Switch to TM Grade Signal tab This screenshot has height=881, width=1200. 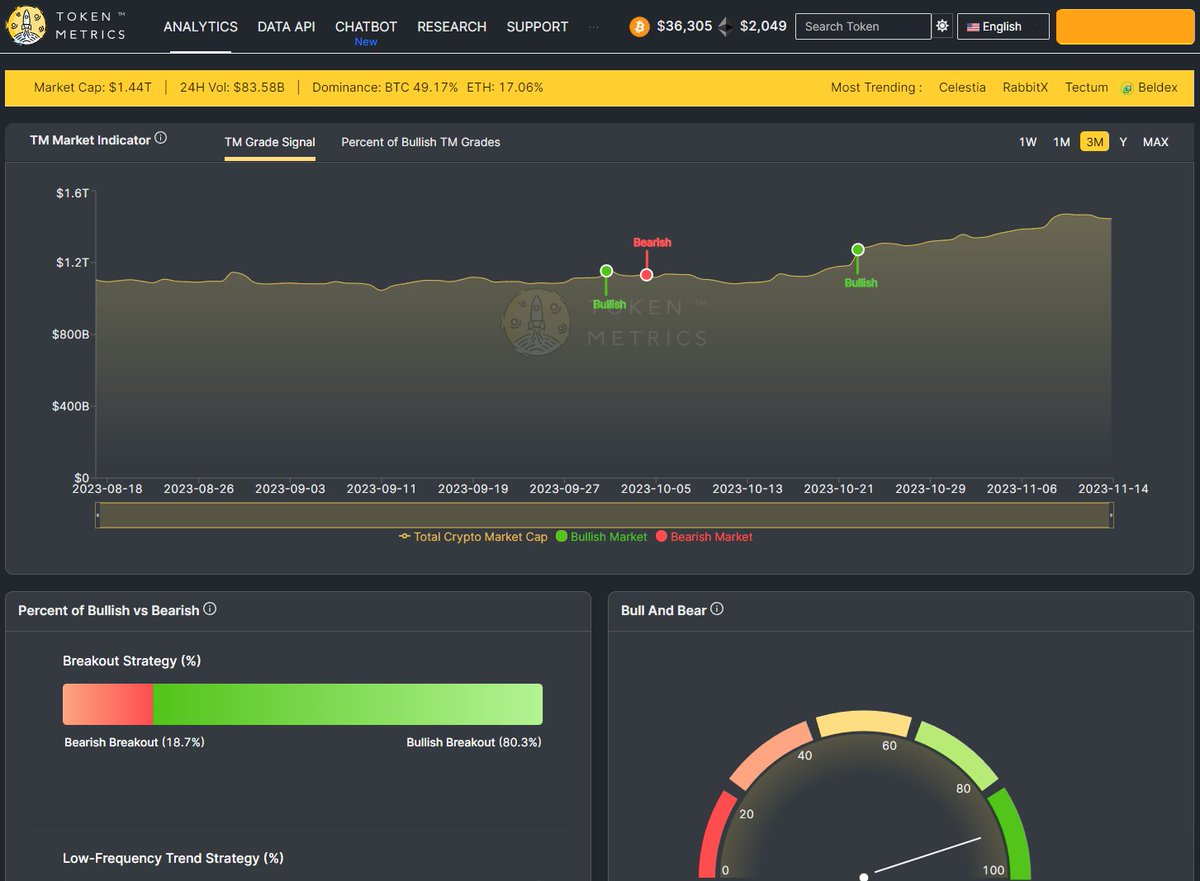pos(270,142)
